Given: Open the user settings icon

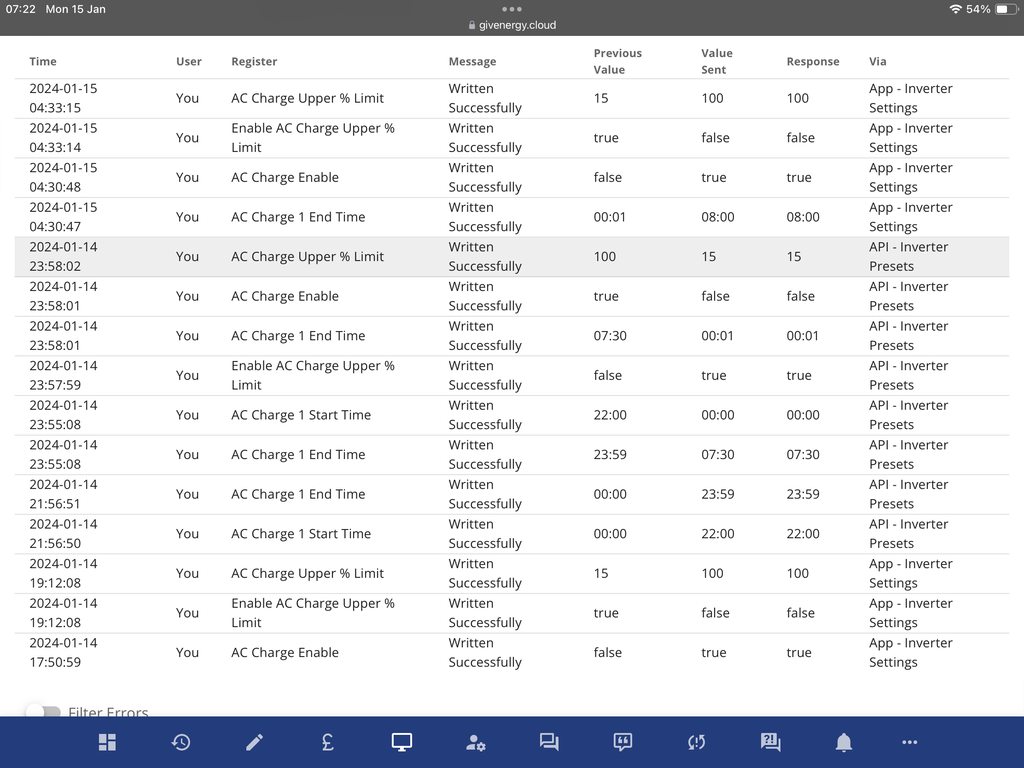Looking at the screenshot, I should coord(475,742).
